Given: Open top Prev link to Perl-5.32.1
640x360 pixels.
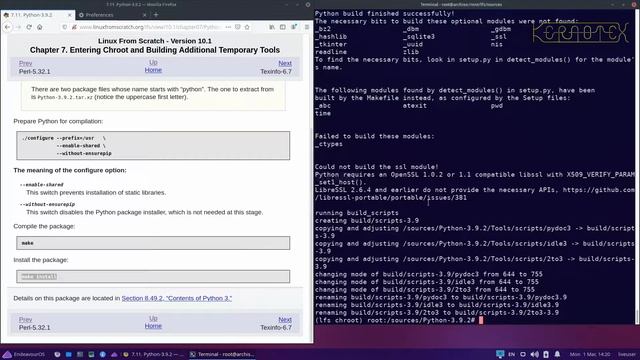Looking at the screenshot, I should (25, 63).
